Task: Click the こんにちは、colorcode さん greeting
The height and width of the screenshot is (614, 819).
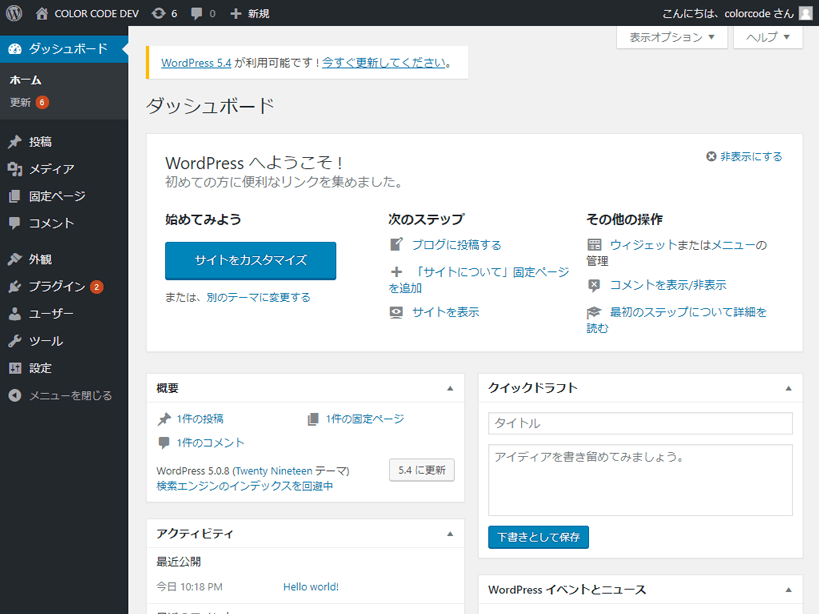Action: (x=728, y=14)
